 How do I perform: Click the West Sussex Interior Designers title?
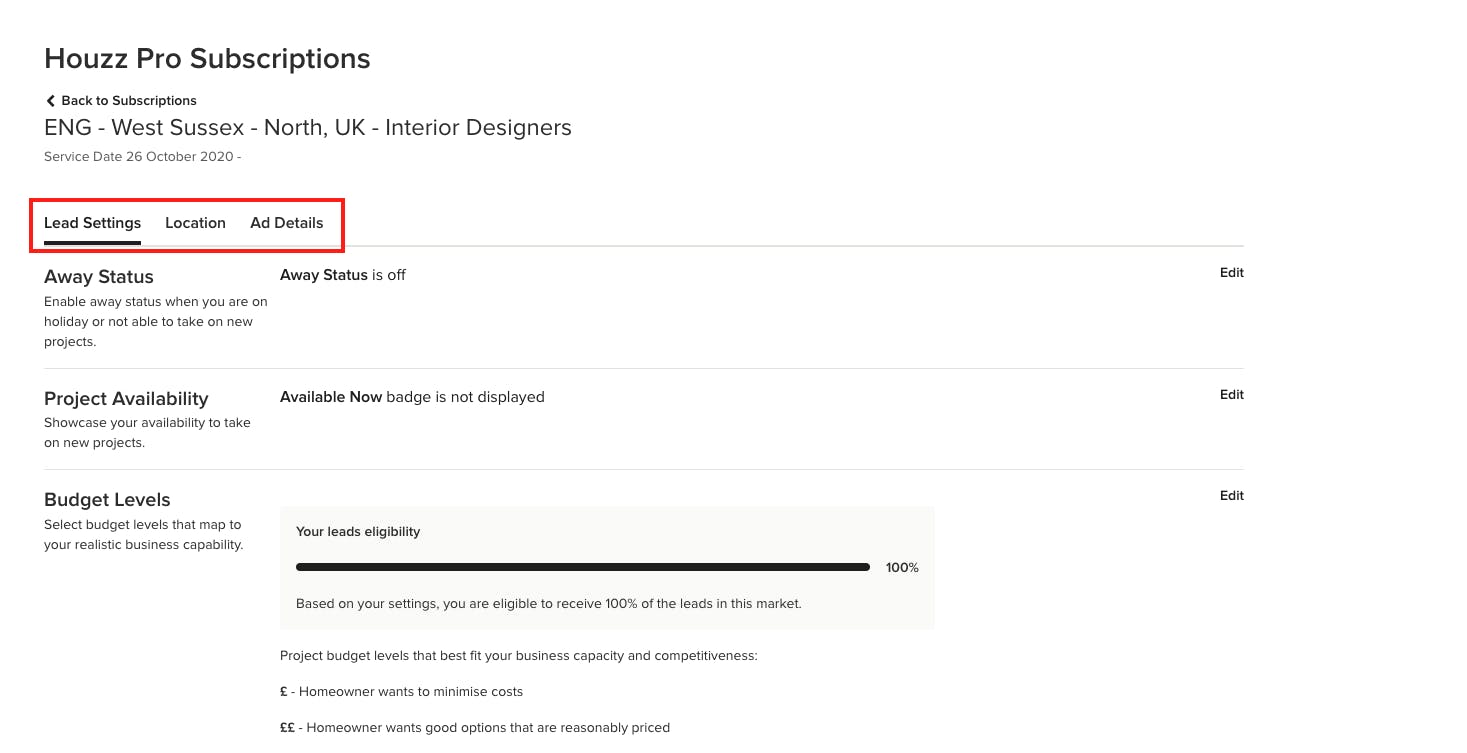[x=308, y=128]
